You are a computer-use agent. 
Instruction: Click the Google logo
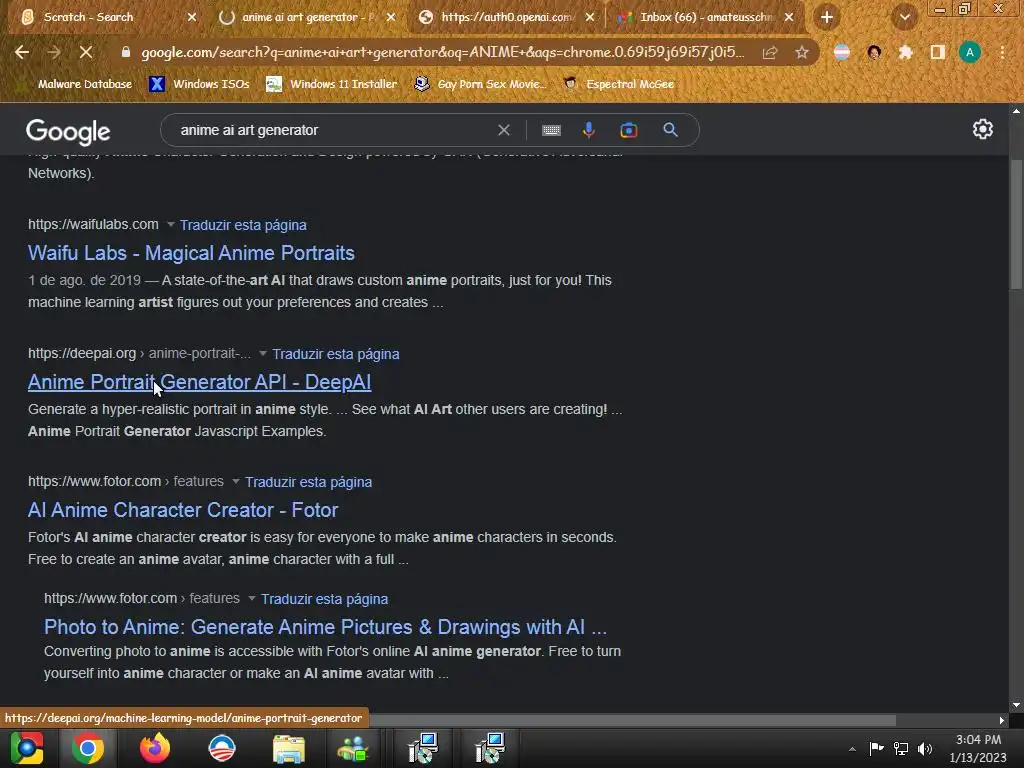pos(68,131)
